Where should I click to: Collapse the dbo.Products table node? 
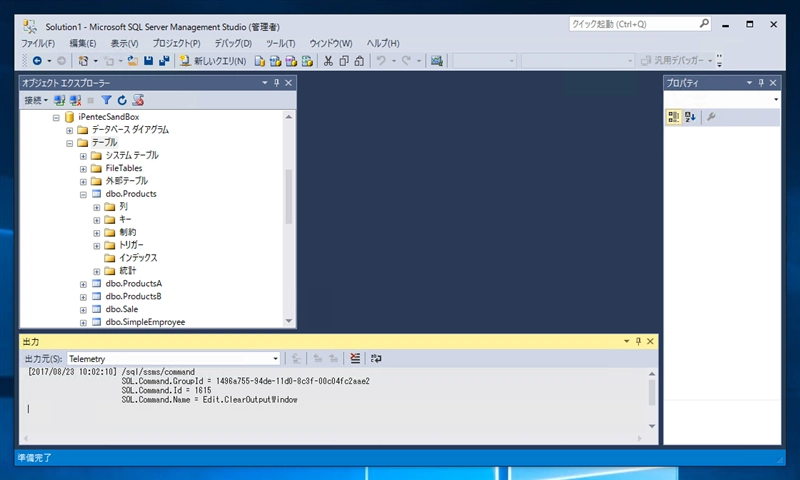(x=83, y=194)
